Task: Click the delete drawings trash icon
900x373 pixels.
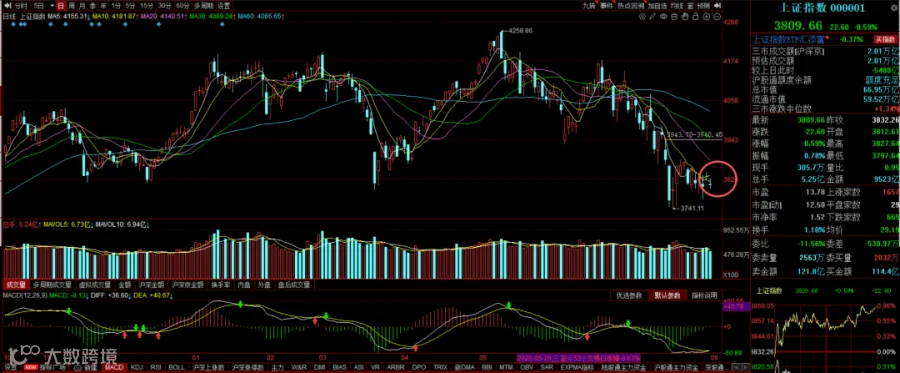Action: coord(674,17)
